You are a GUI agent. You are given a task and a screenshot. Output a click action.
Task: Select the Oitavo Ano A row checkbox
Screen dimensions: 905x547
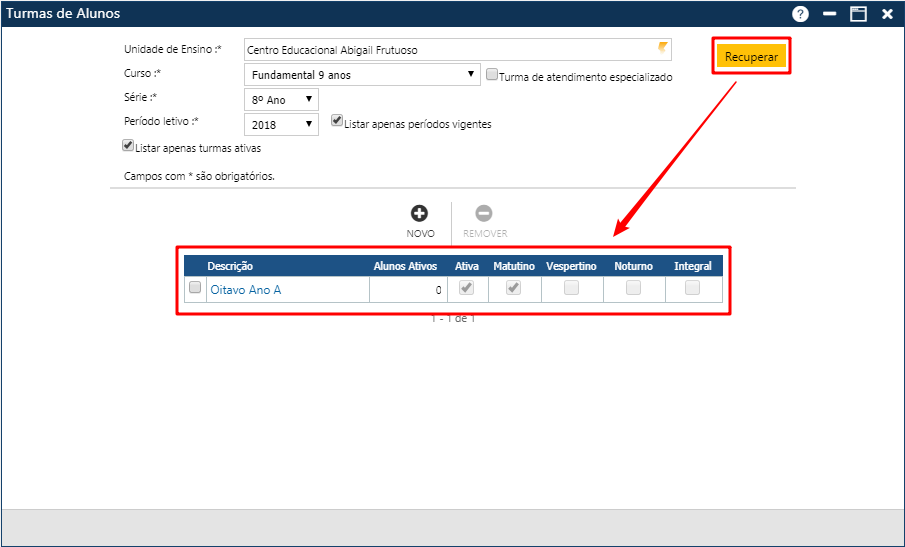pyautogui.click(x=195, y=289)
